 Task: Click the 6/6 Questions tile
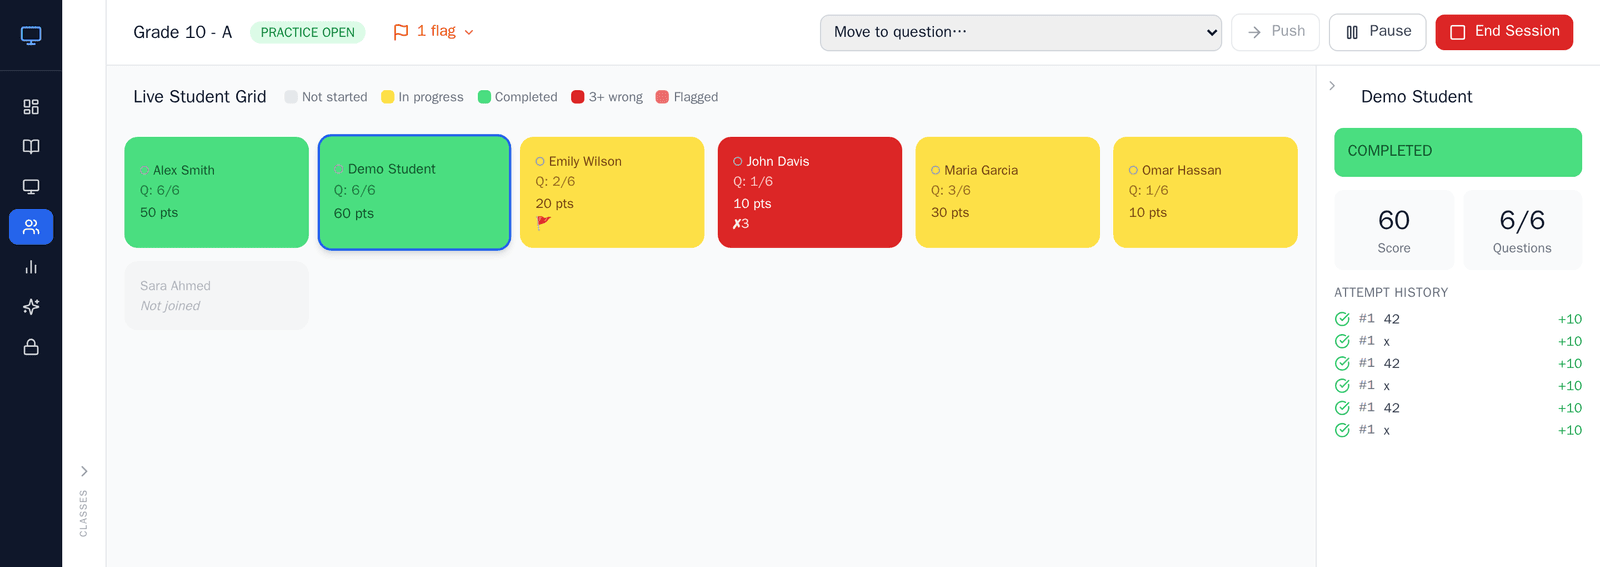pos(1522,230)
